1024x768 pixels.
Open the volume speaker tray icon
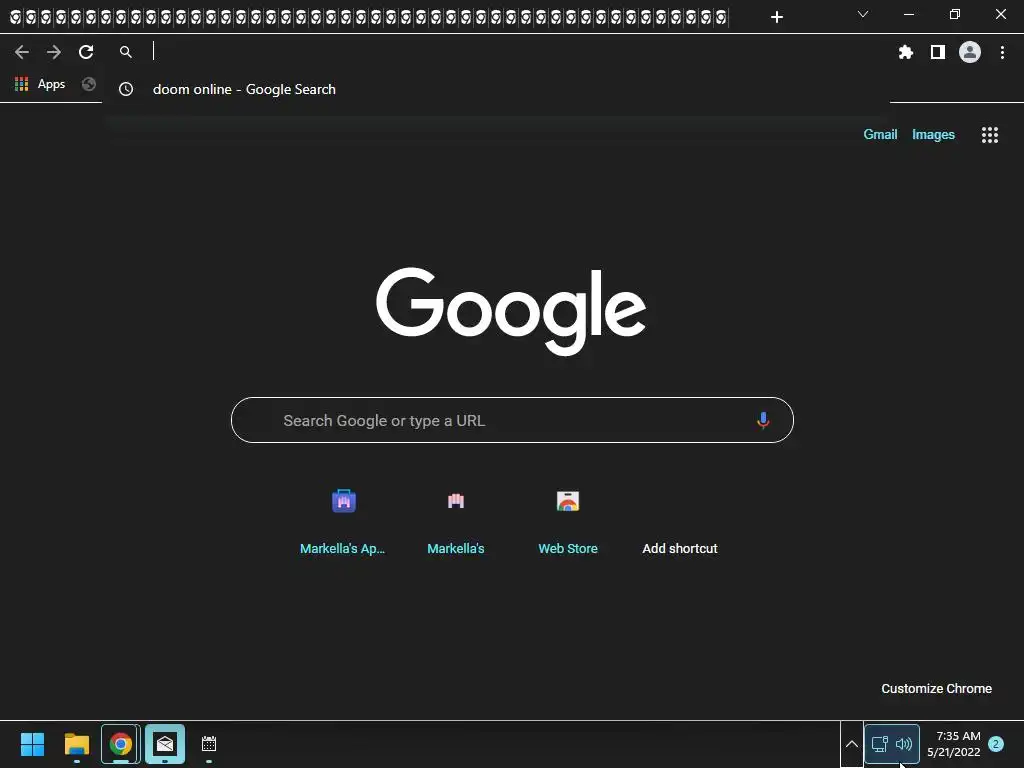coord(904,744)
